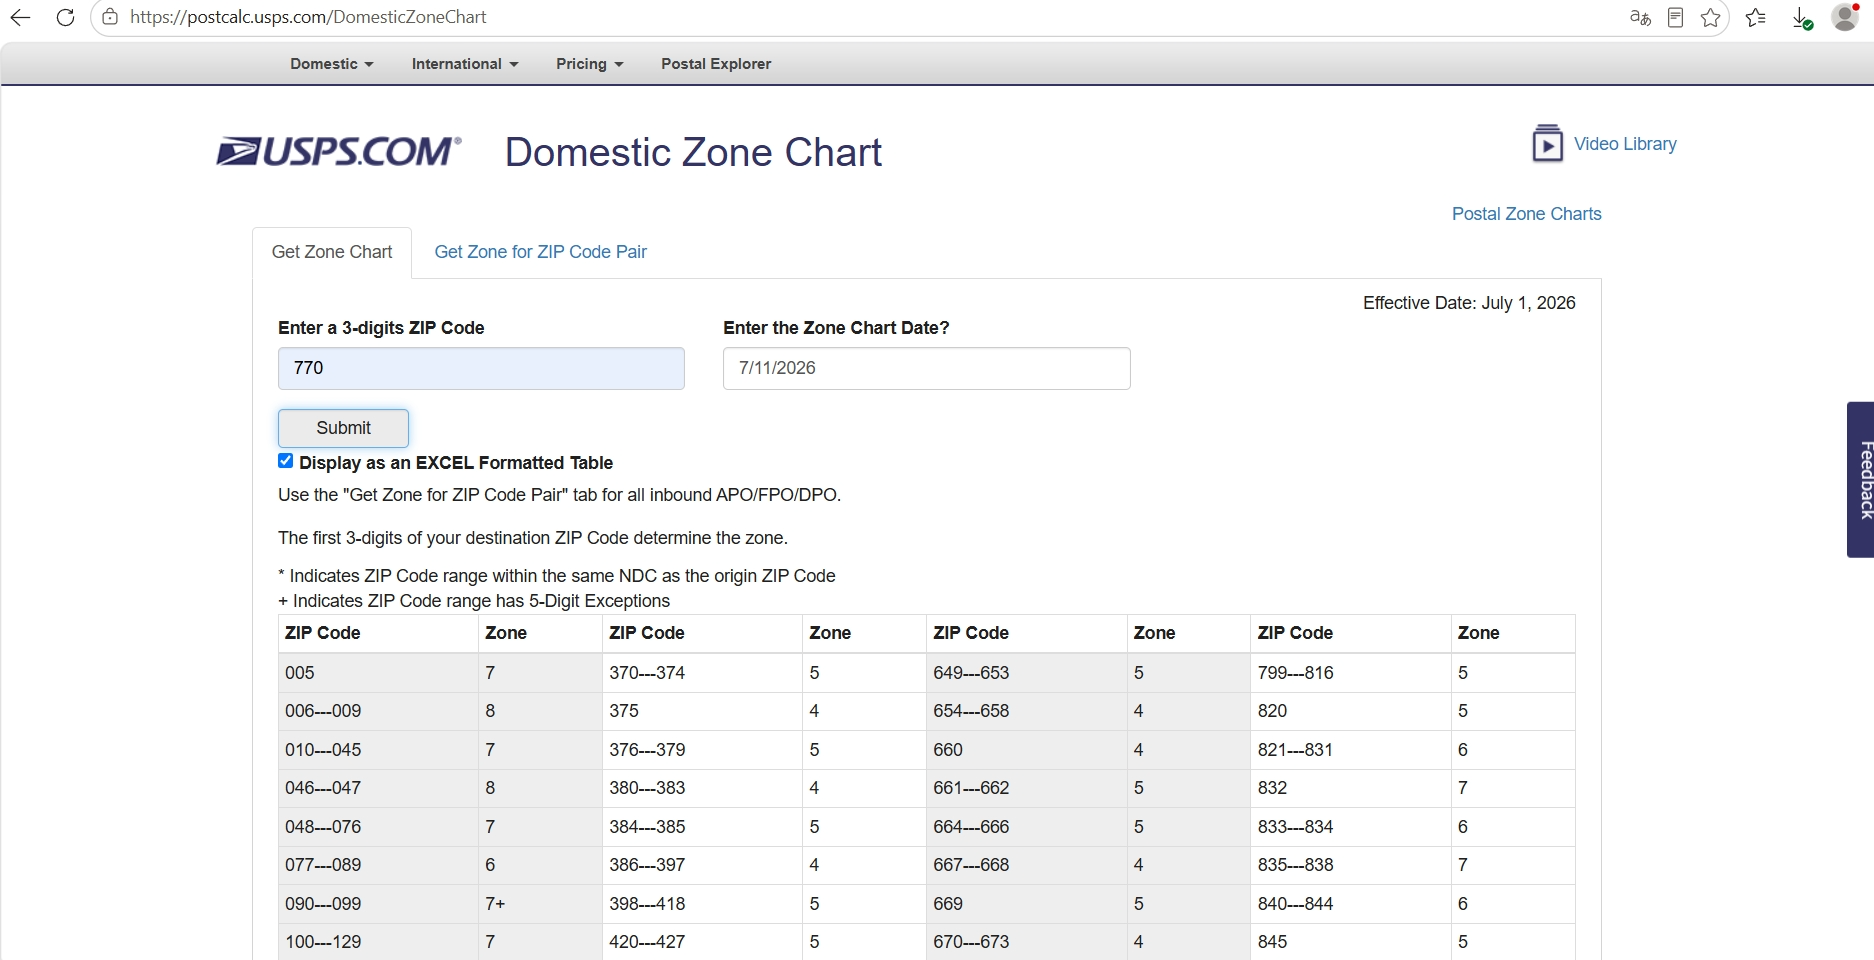Open the downloads icon
The width and height of the screenshot is (1874, 960).
1801,17
